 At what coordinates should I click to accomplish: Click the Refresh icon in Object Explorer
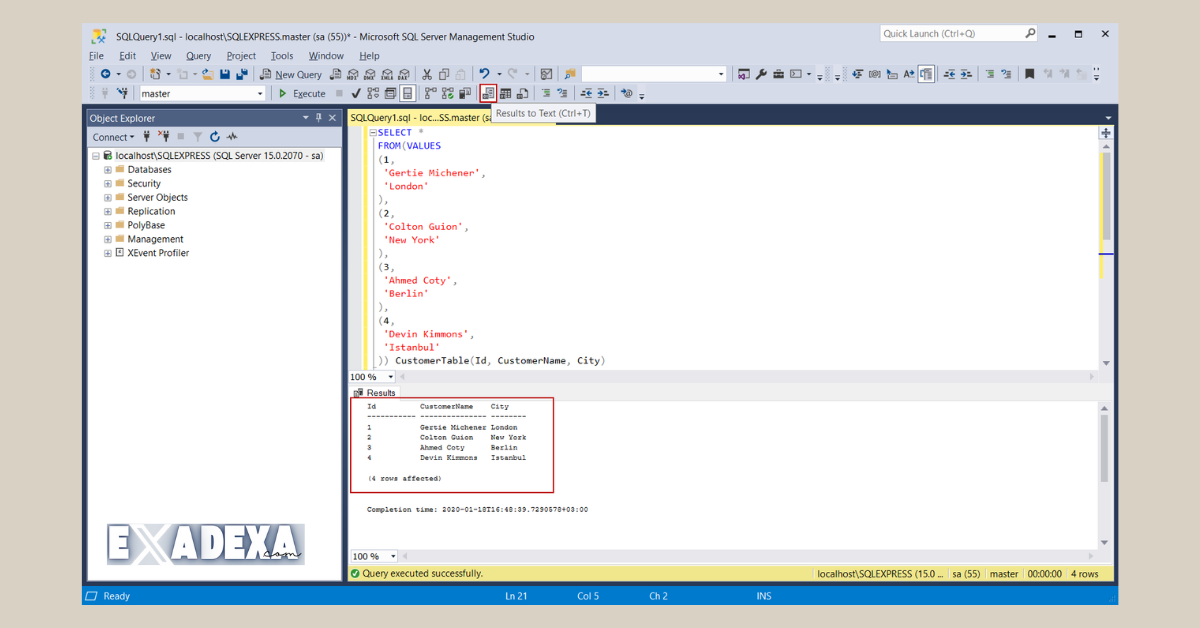click(215, 136)
